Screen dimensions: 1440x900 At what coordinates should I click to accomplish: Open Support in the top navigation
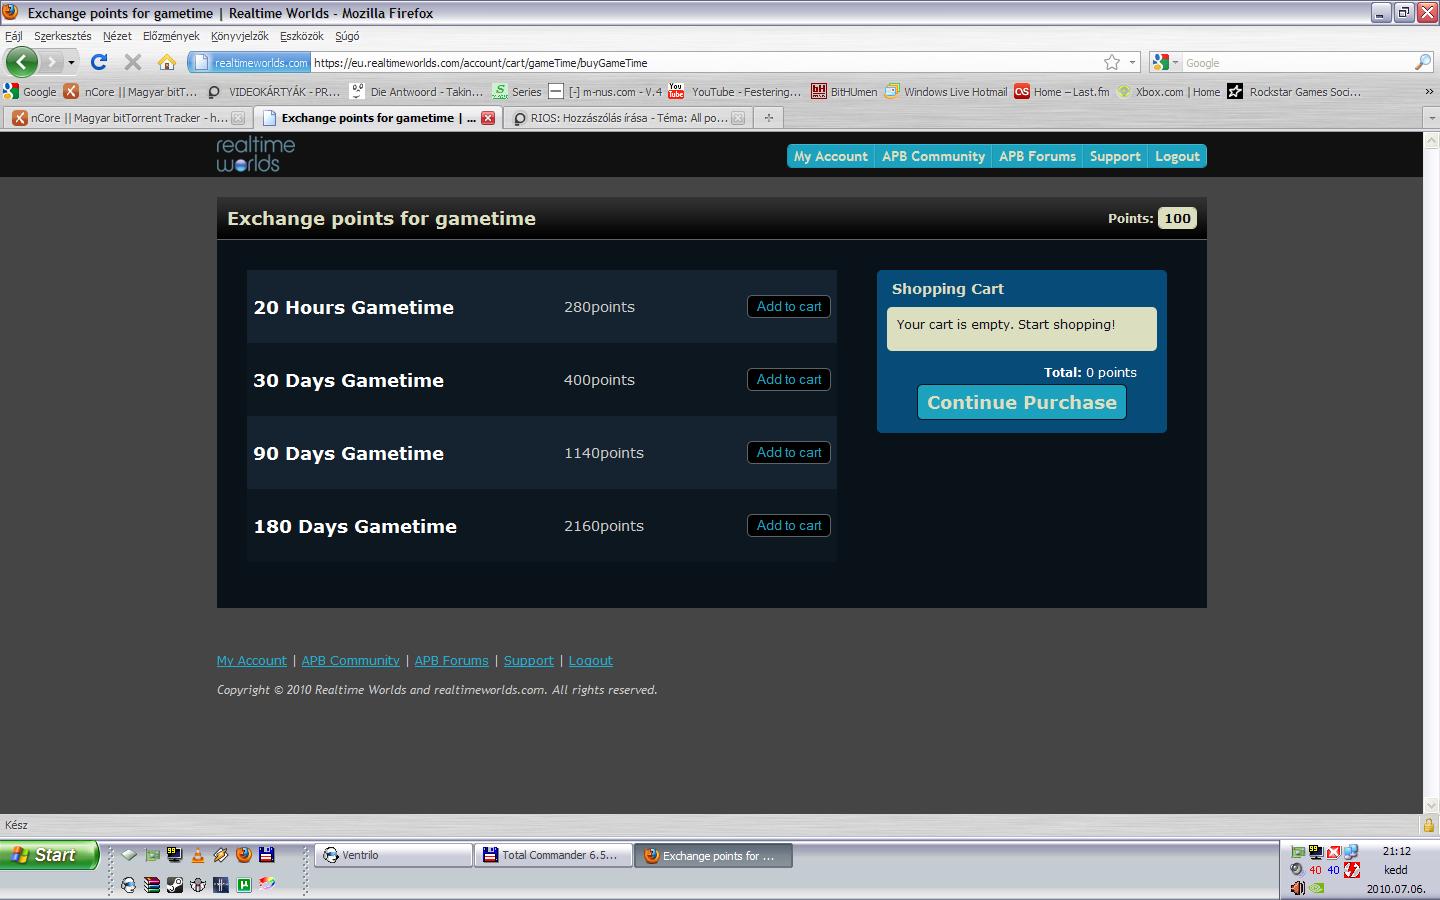coord(1115,156)
